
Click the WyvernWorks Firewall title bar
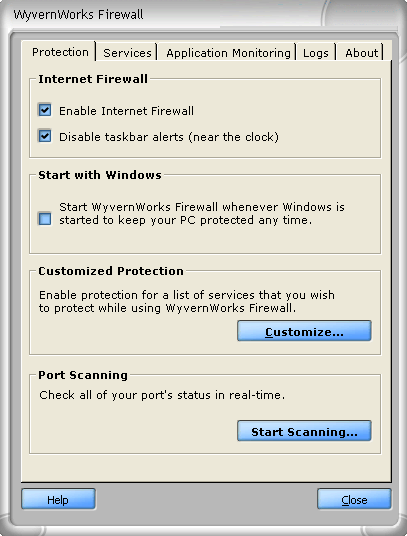click(203, 14)
